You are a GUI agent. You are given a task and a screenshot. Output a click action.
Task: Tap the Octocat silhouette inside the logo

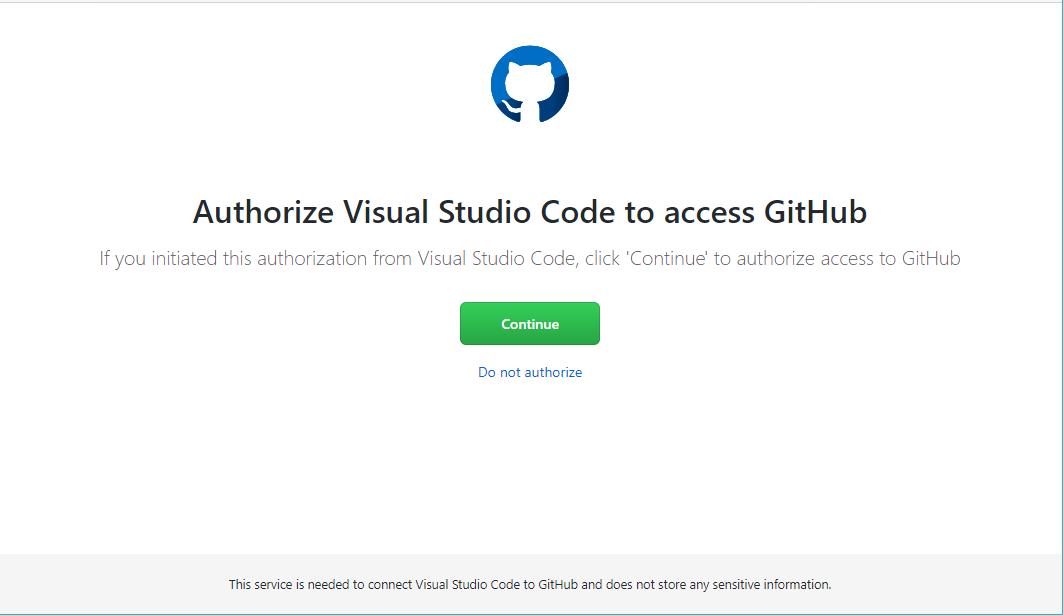530,90
